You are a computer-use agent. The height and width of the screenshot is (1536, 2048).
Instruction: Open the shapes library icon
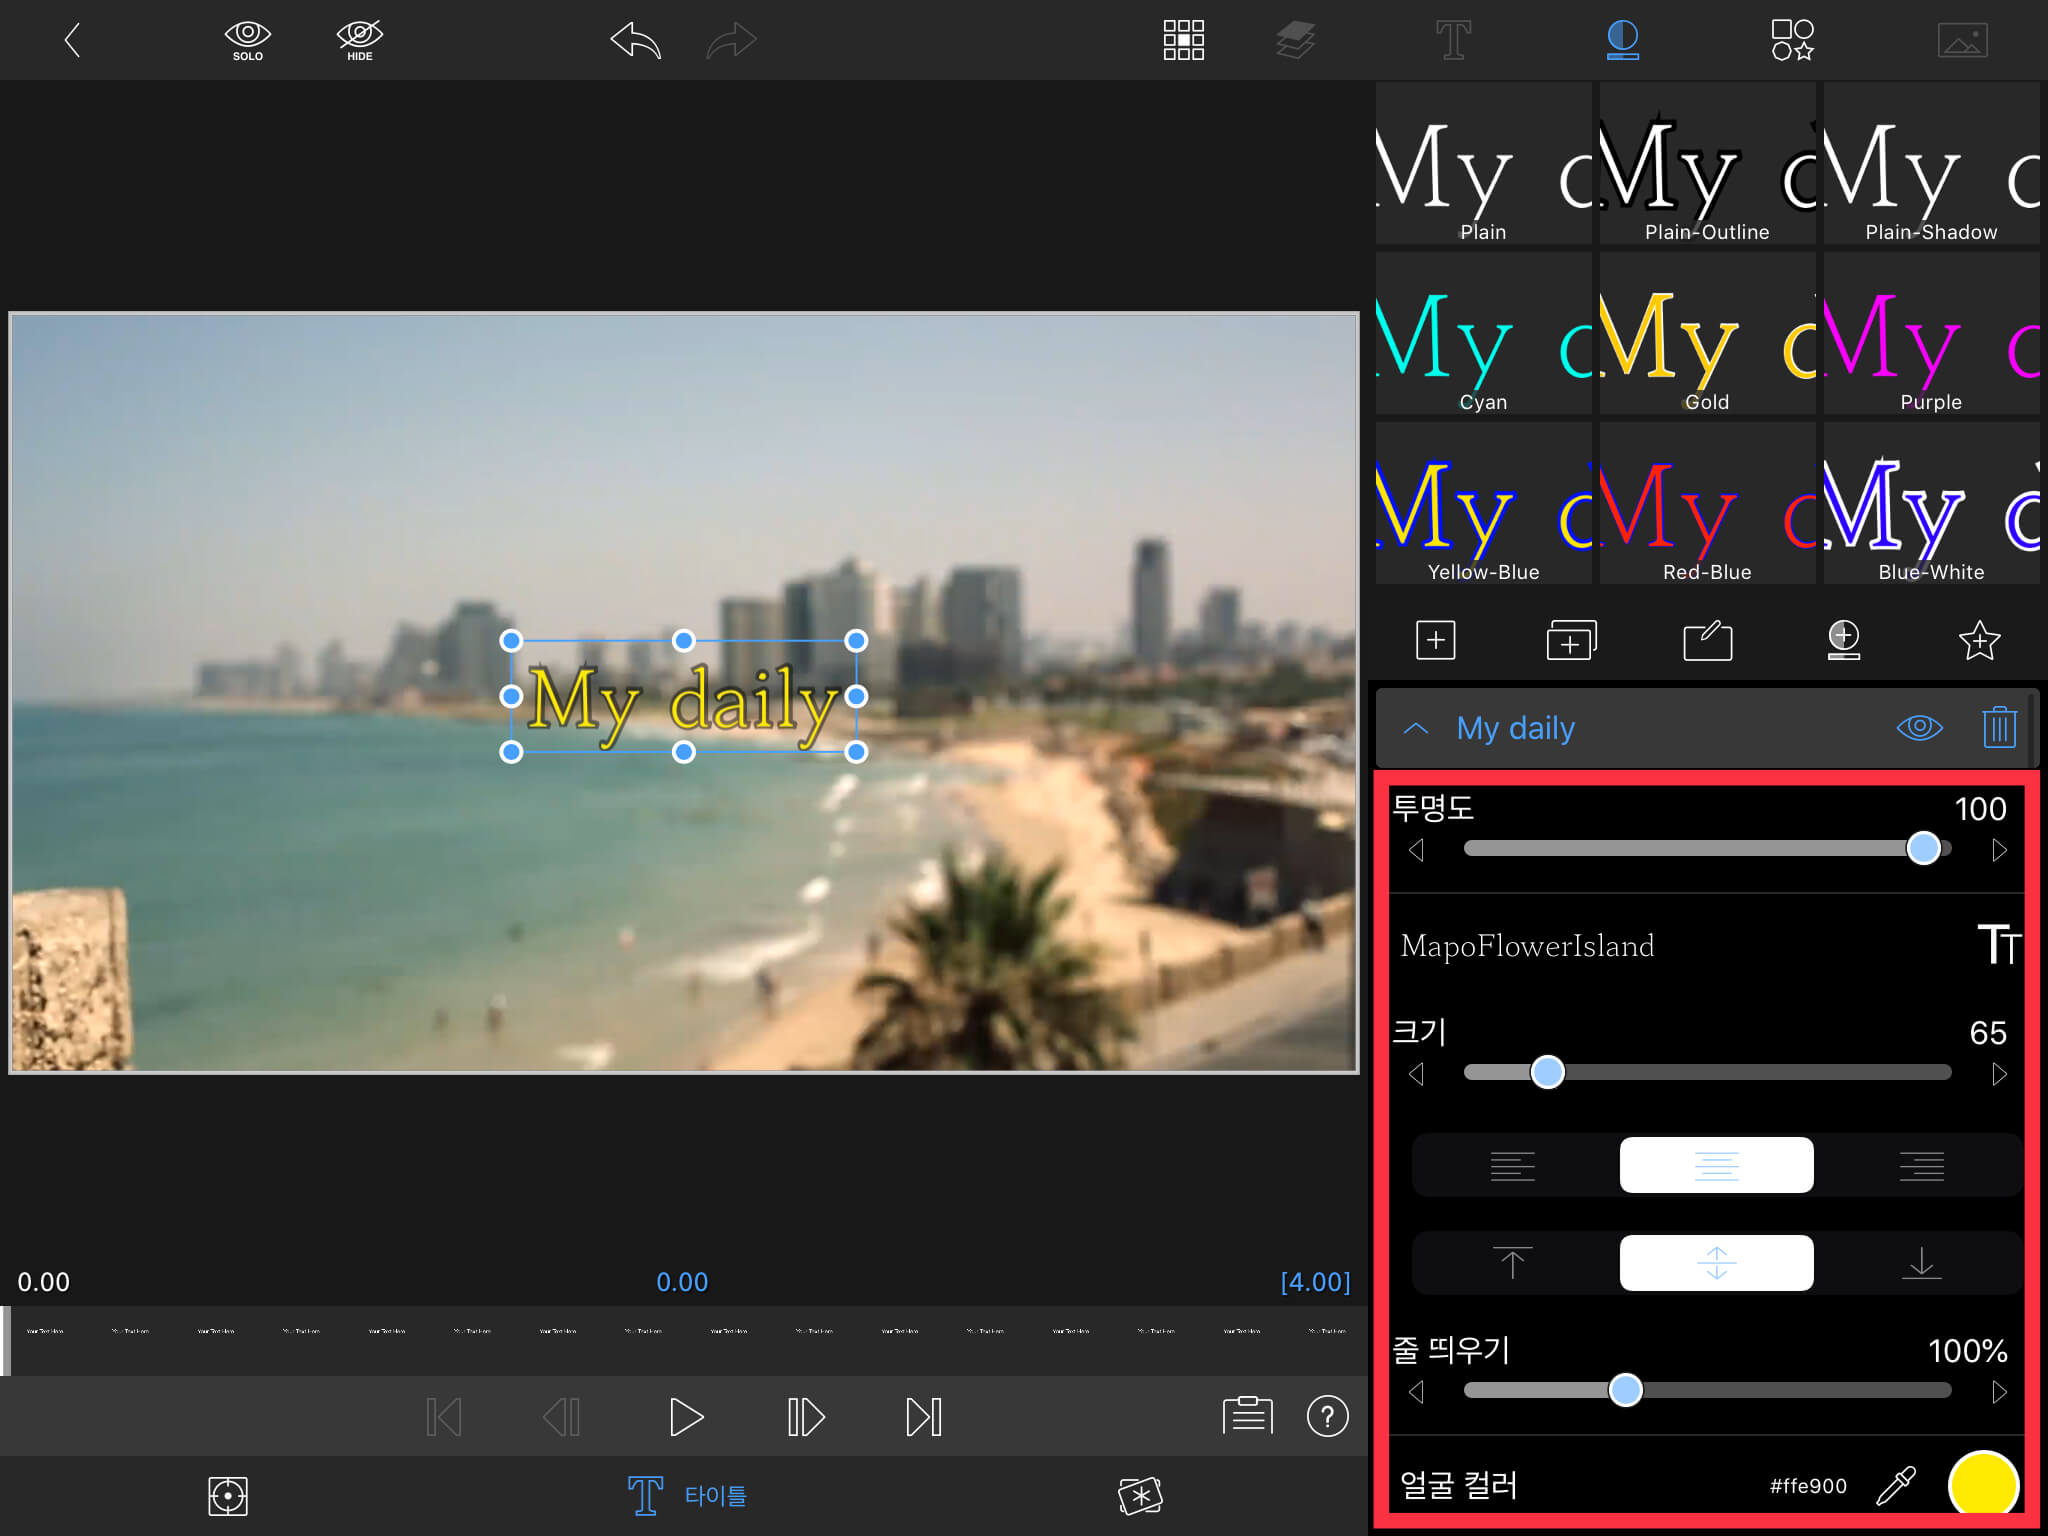(1792, 41)
